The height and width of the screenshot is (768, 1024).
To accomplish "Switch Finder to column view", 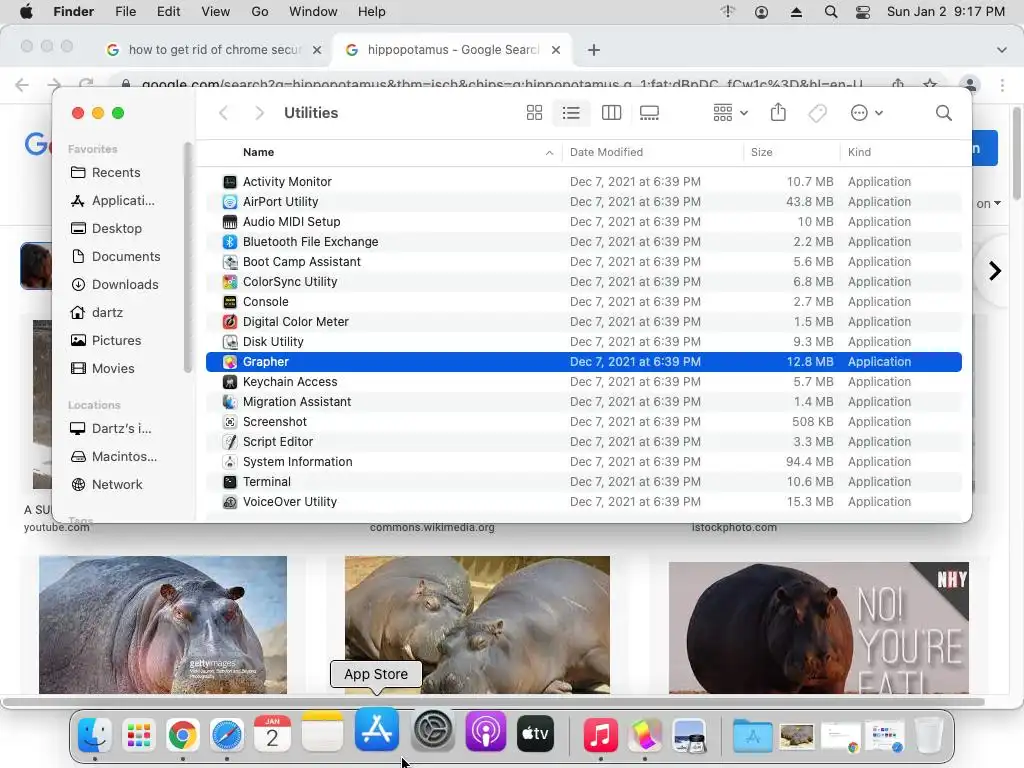I will tap(611, 113).
